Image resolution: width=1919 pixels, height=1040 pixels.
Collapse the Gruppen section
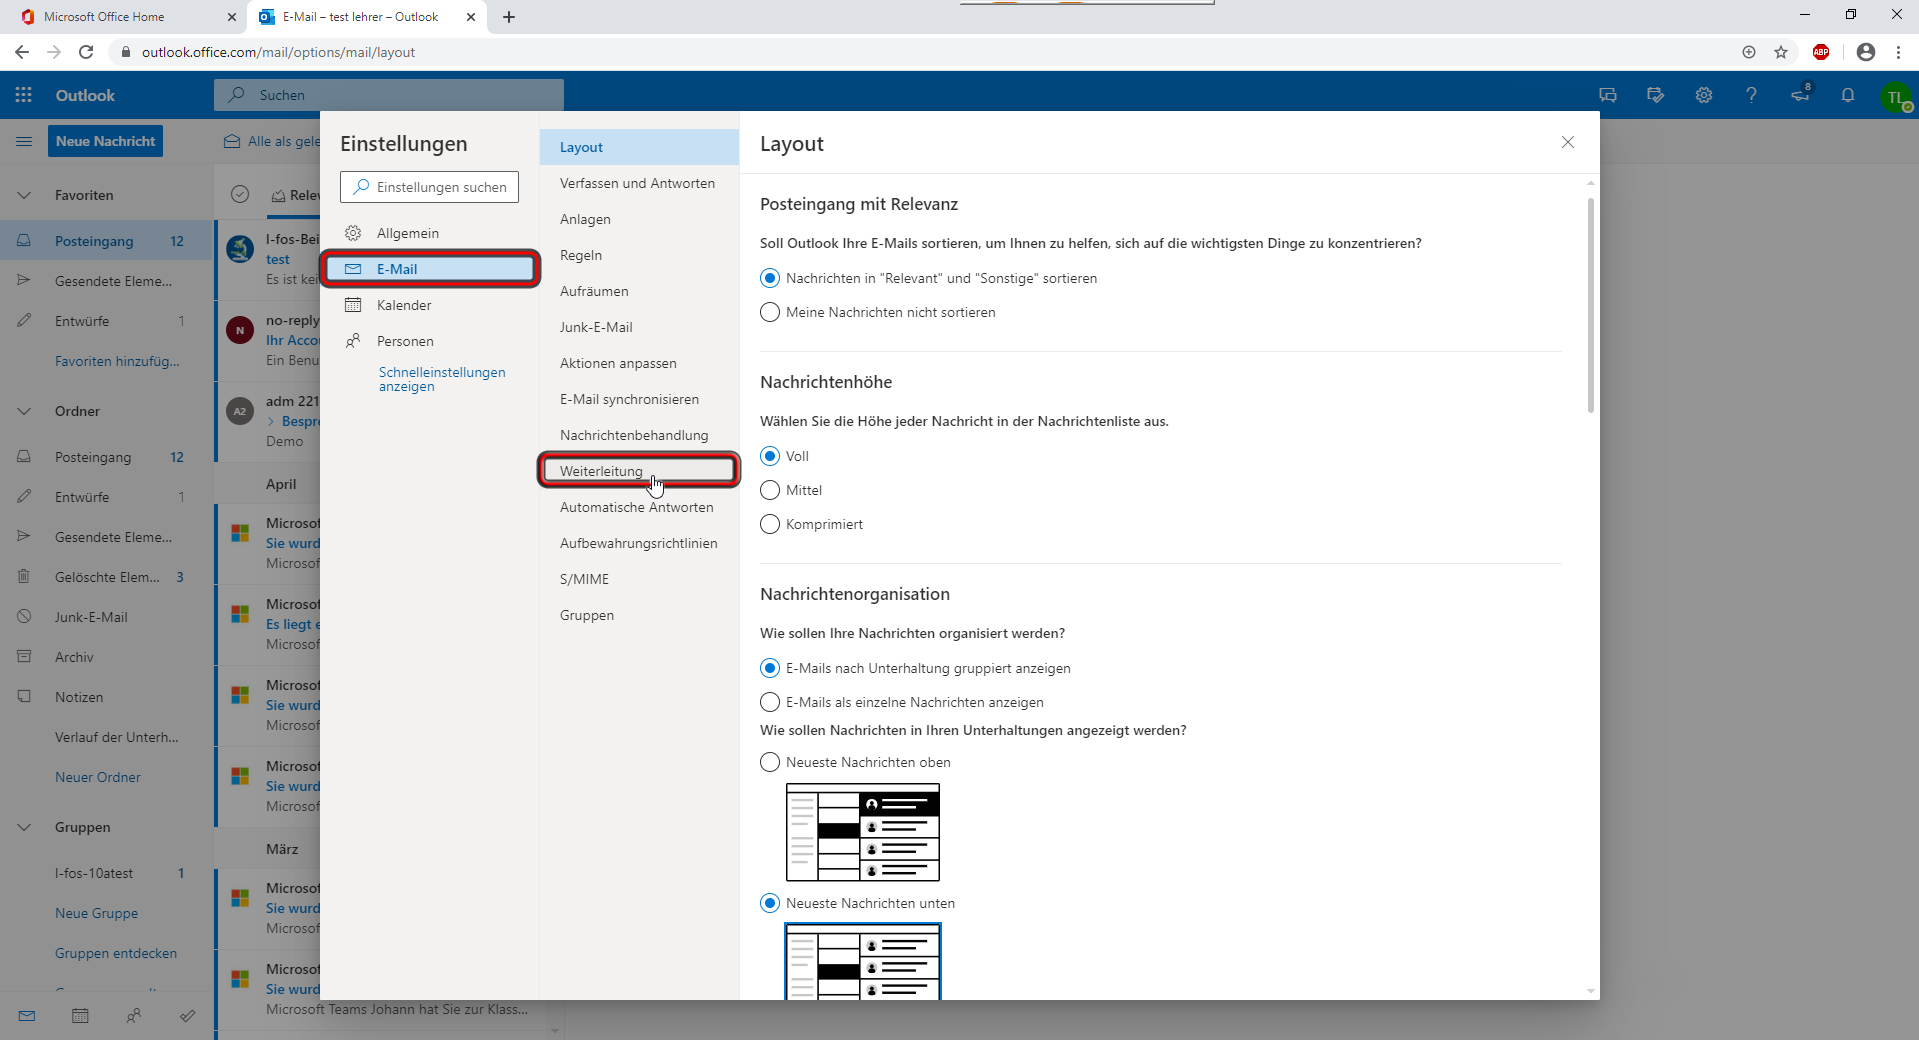tap(23, 827)
